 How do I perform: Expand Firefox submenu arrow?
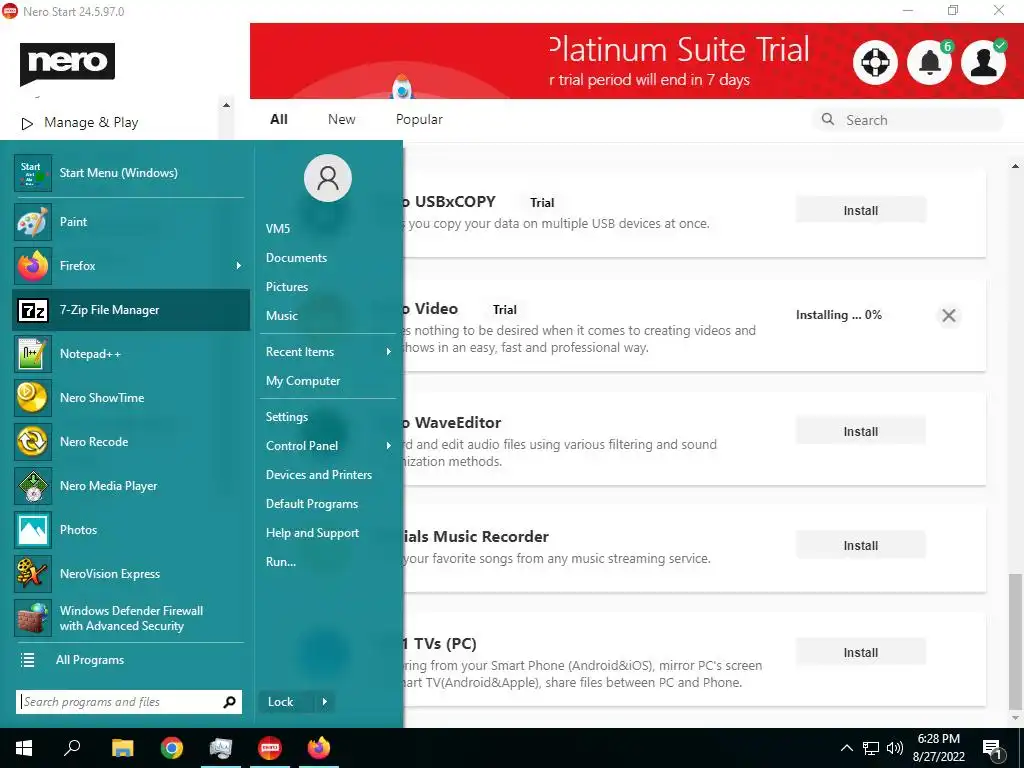pyautogui.click(x=238, y=266)
